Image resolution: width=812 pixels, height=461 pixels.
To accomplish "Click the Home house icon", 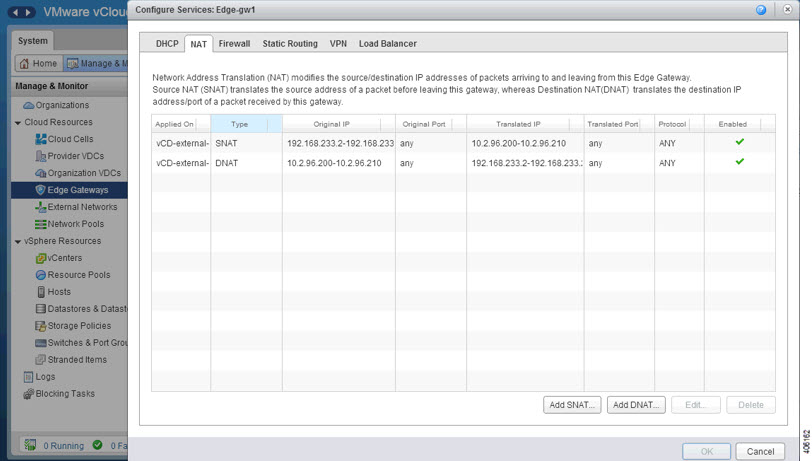I will 24,63.
